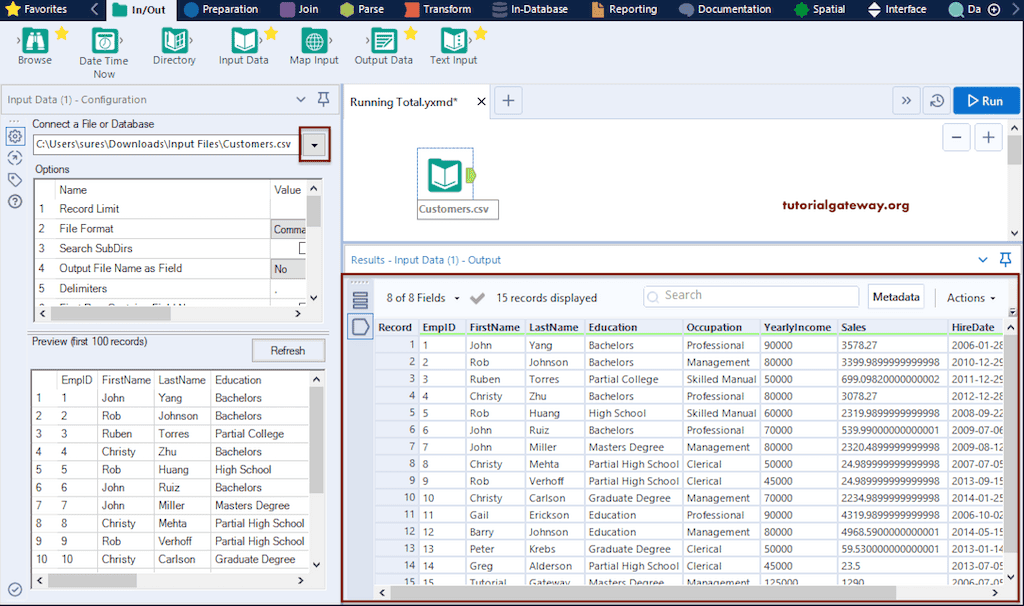Select the Browse tool

pos(34,46)
